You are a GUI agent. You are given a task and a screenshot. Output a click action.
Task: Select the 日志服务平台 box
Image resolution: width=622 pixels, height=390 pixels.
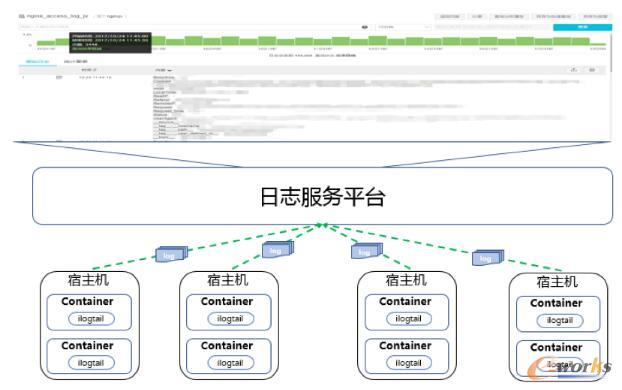pos(322,196)
